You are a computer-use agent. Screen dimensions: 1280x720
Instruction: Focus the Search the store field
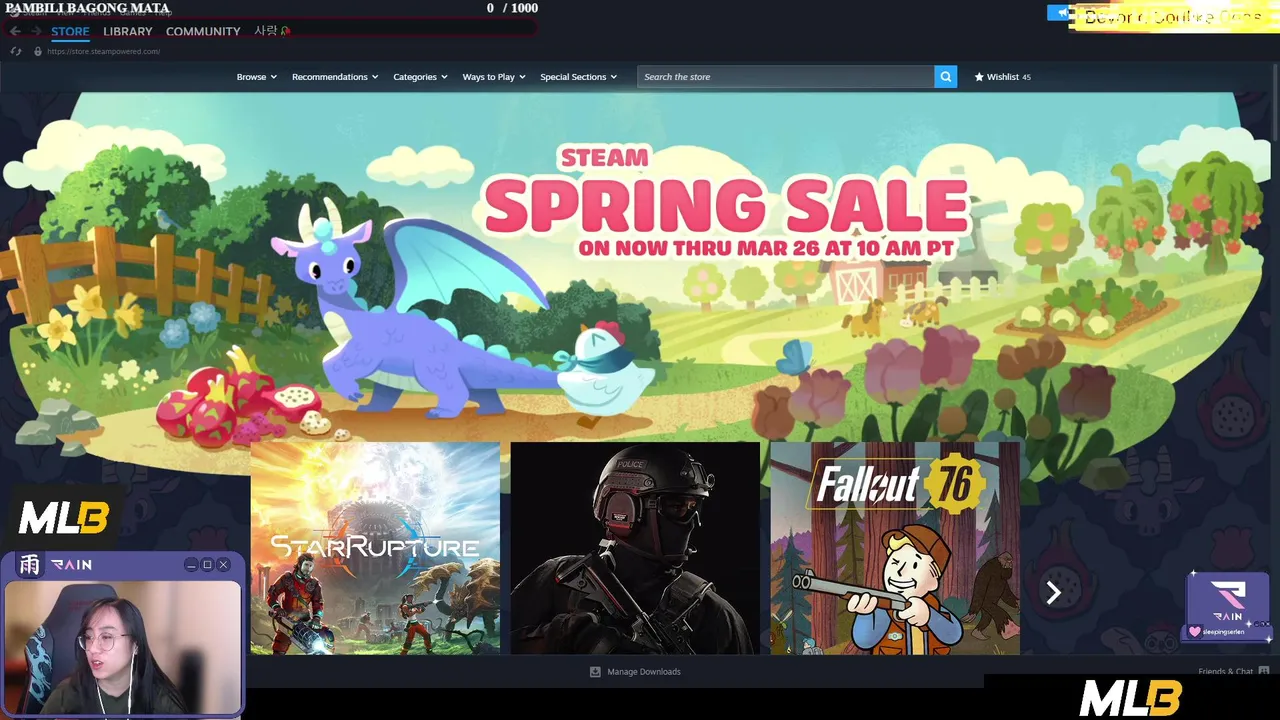786,77
